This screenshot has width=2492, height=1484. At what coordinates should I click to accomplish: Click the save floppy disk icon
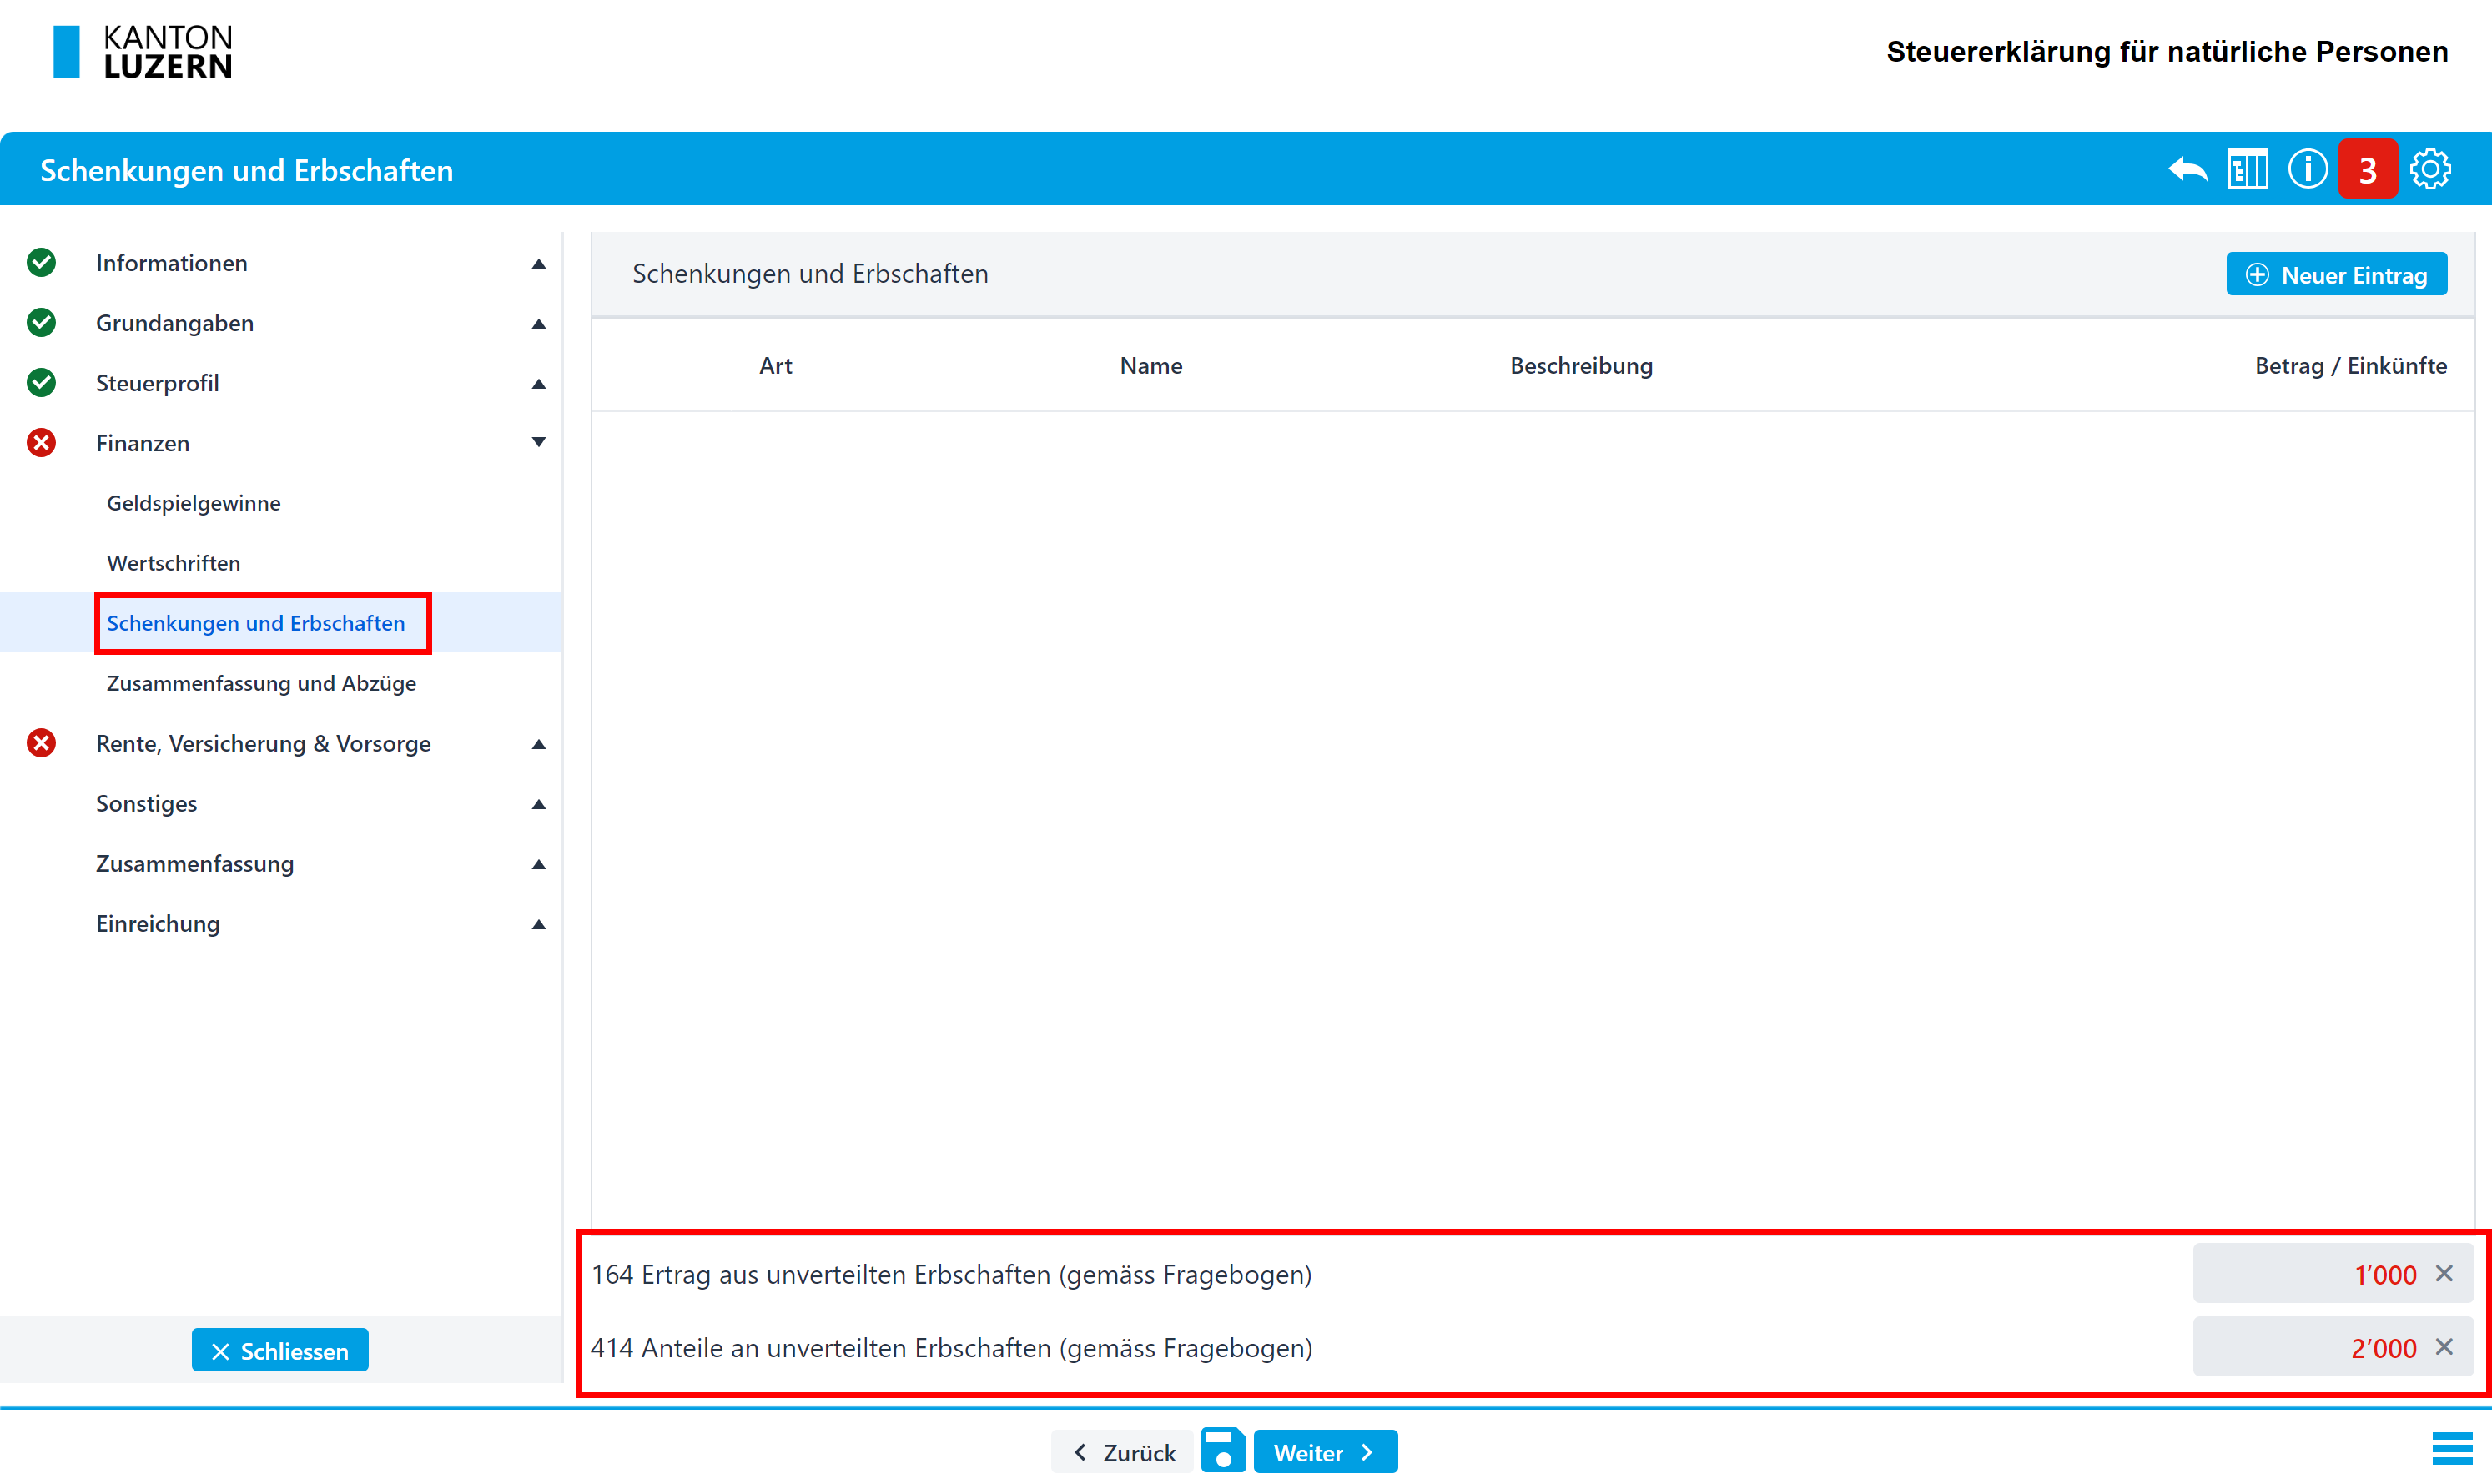click(1222, 1451)
